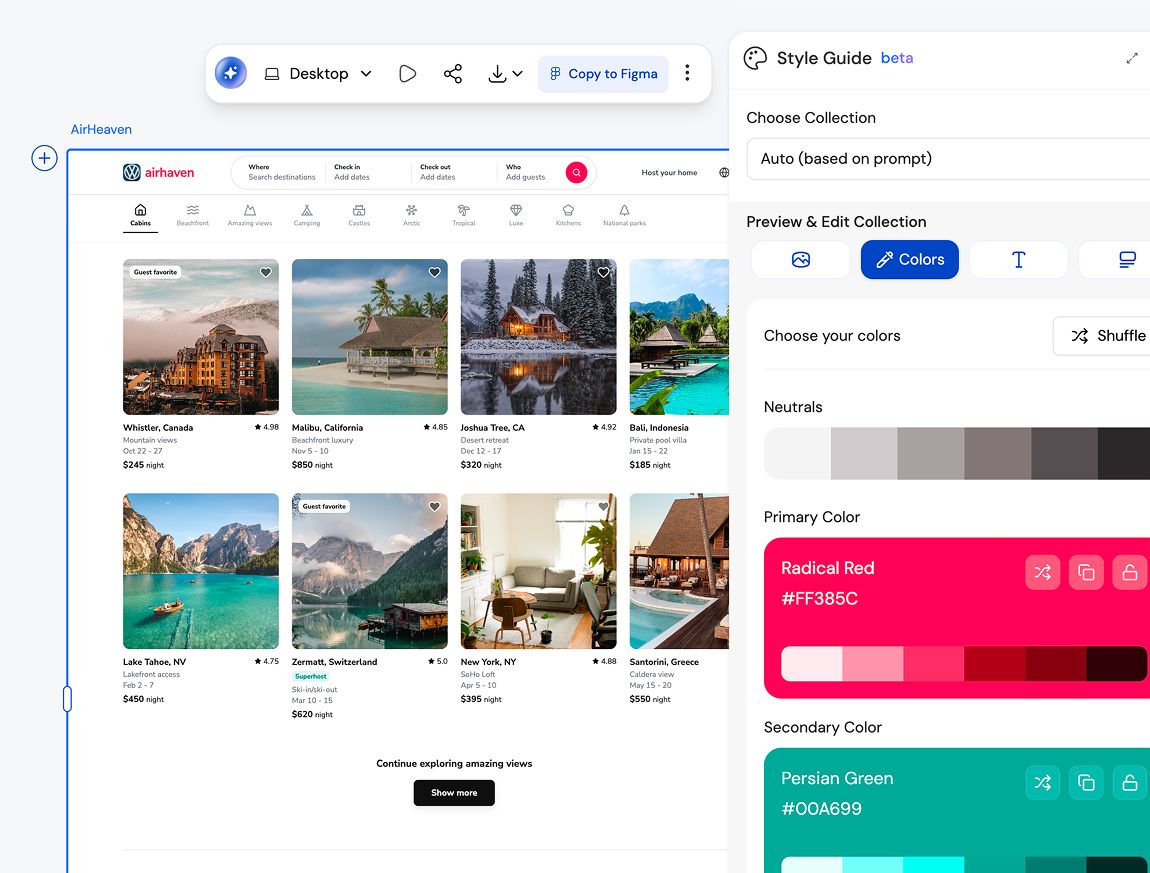
Task: Click the Copy to Figma button
Action: (603, 74)
